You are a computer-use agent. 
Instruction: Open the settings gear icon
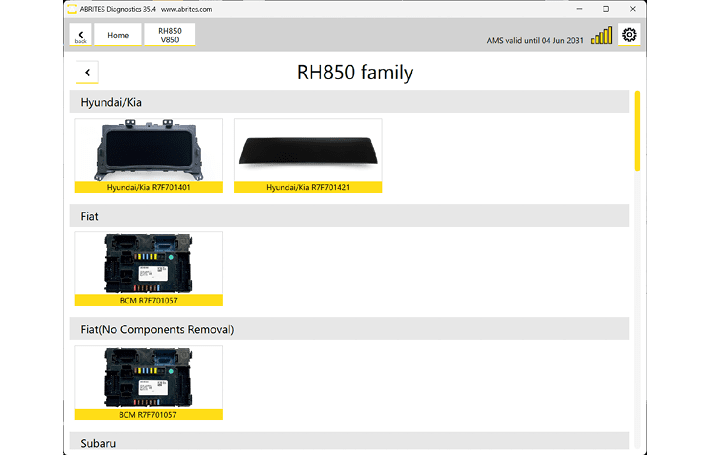(630, 35)
